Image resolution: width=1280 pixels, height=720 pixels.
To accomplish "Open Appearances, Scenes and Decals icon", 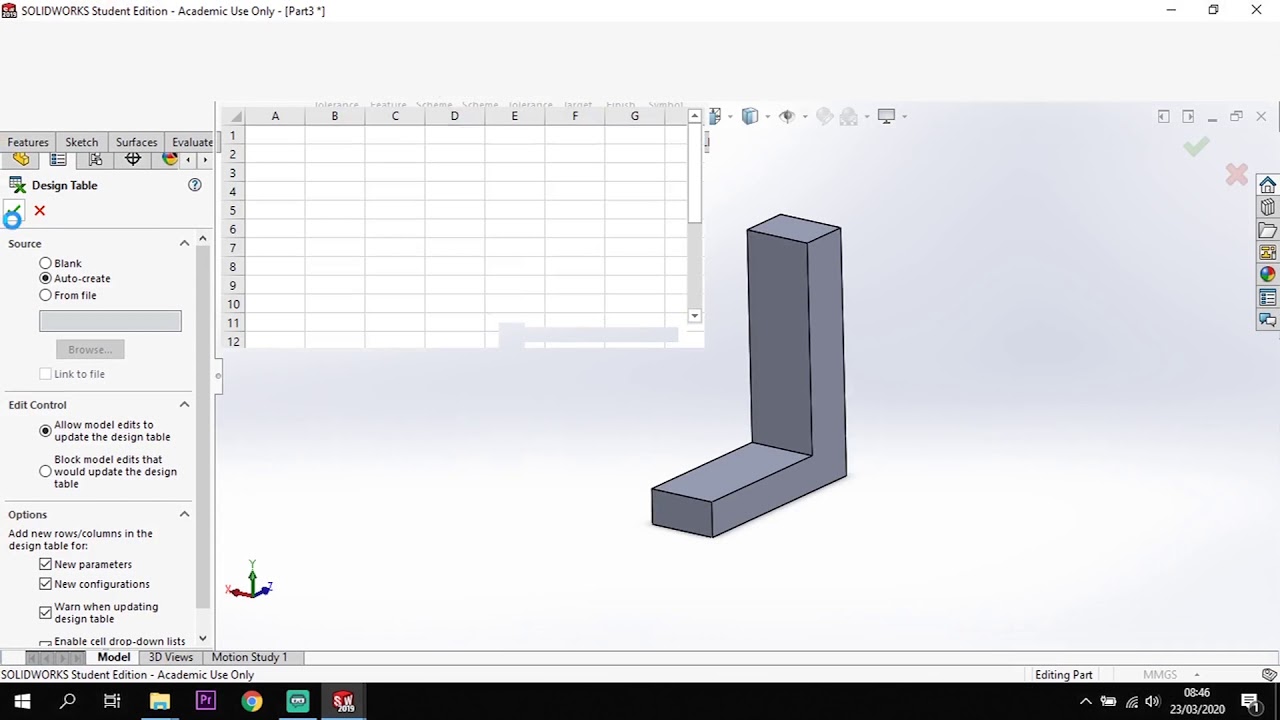I will [x=1268, y=275].
